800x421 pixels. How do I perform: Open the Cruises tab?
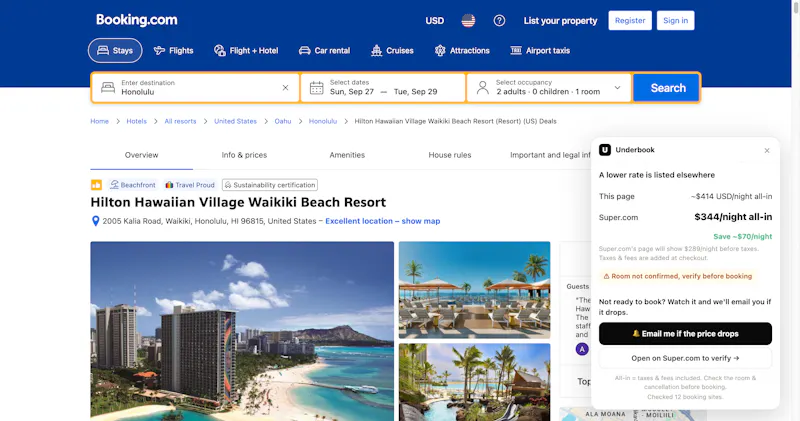[x=392, y=51]
